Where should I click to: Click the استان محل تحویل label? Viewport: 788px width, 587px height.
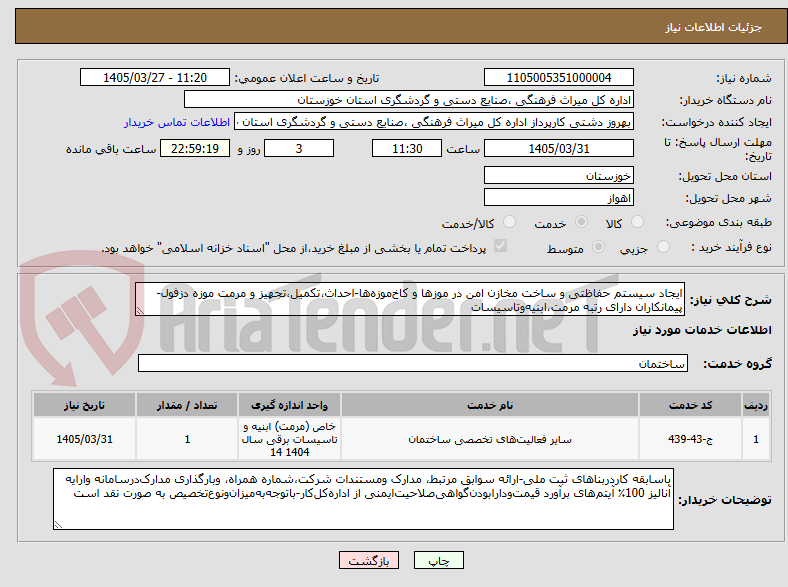(x=725, y=176)
